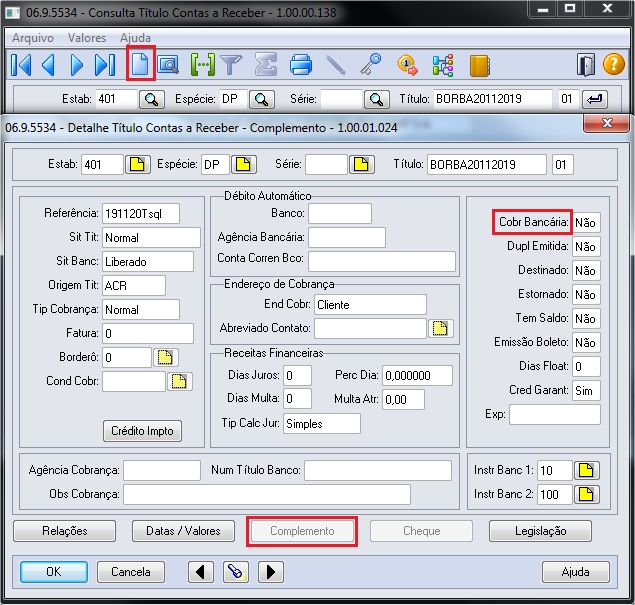Click the Sit Tit field showing Normal
Screen dimensions: 635x605
point(151,238)
